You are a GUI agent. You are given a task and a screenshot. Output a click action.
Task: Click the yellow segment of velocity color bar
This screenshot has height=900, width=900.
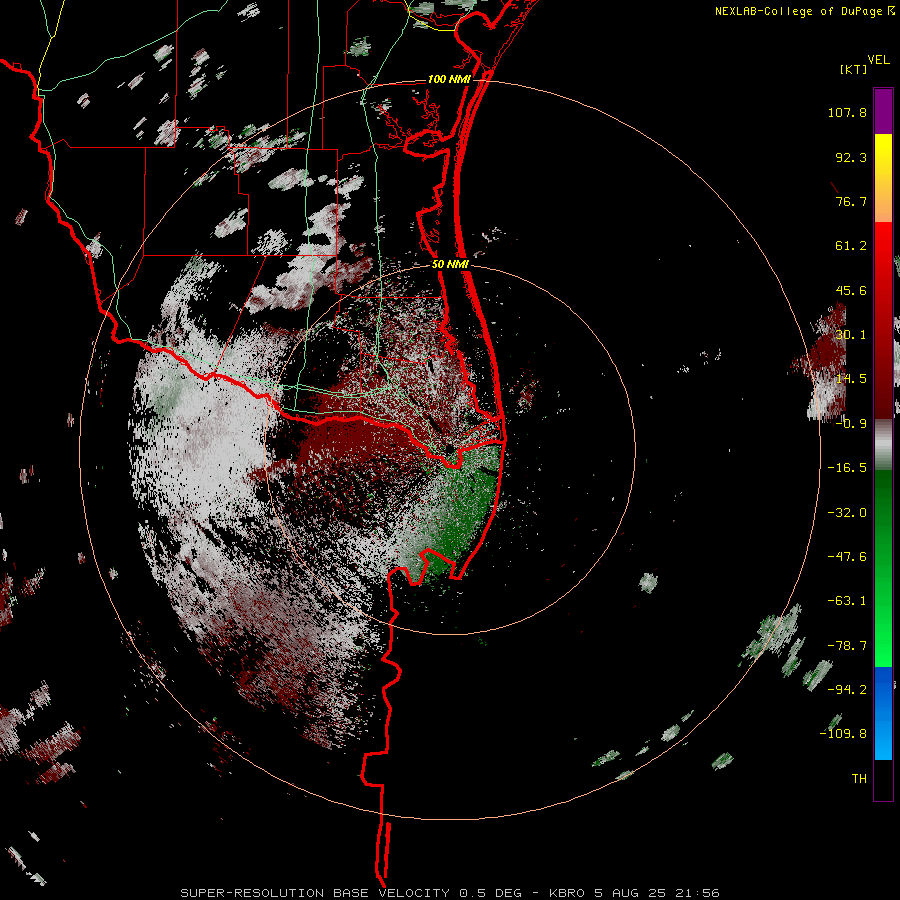(x=883, y=150)
